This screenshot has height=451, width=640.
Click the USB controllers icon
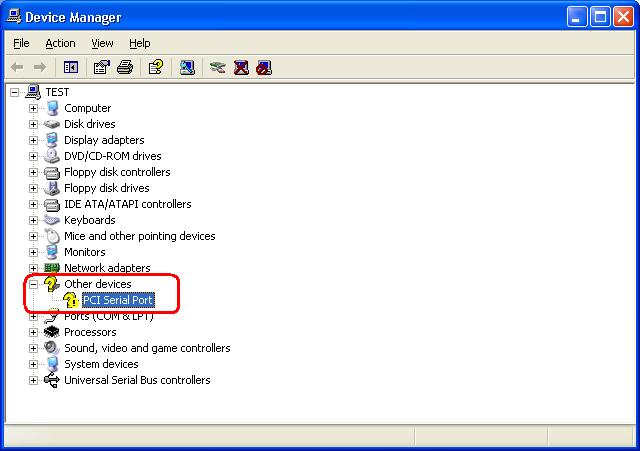(x=52, y=380)
